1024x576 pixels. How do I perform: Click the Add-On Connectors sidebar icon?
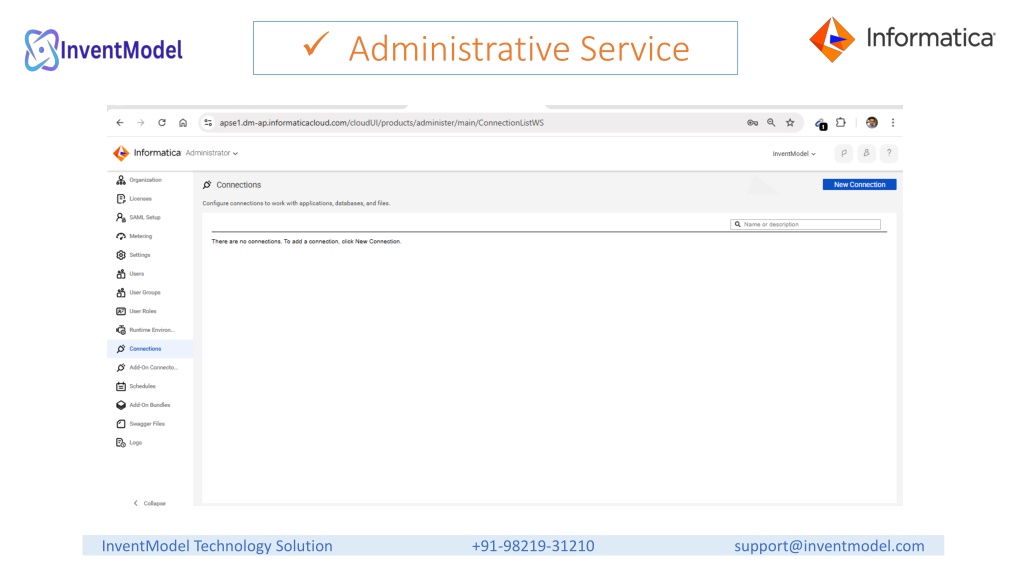(121, 368)
